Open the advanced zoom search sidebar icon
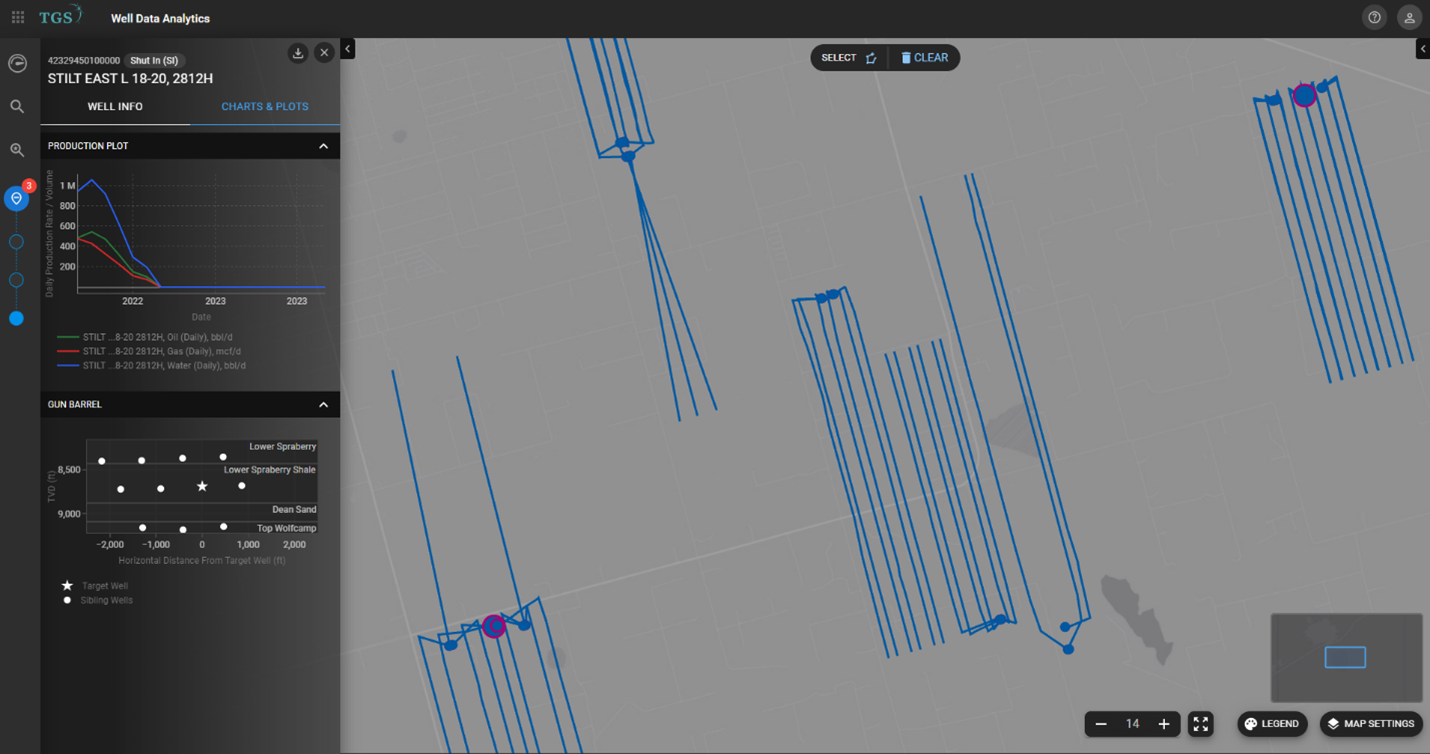 [17, 150]
